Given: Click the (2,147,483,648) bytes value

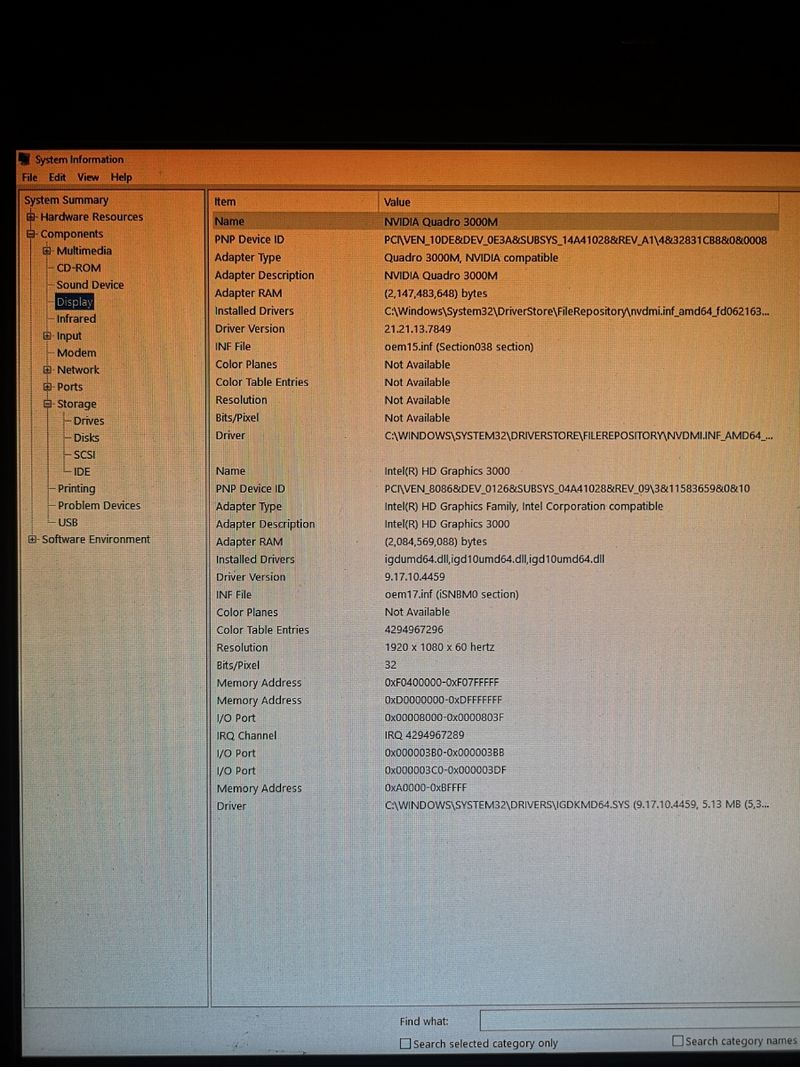Looking at the screenshot, I should coord(435,293).
